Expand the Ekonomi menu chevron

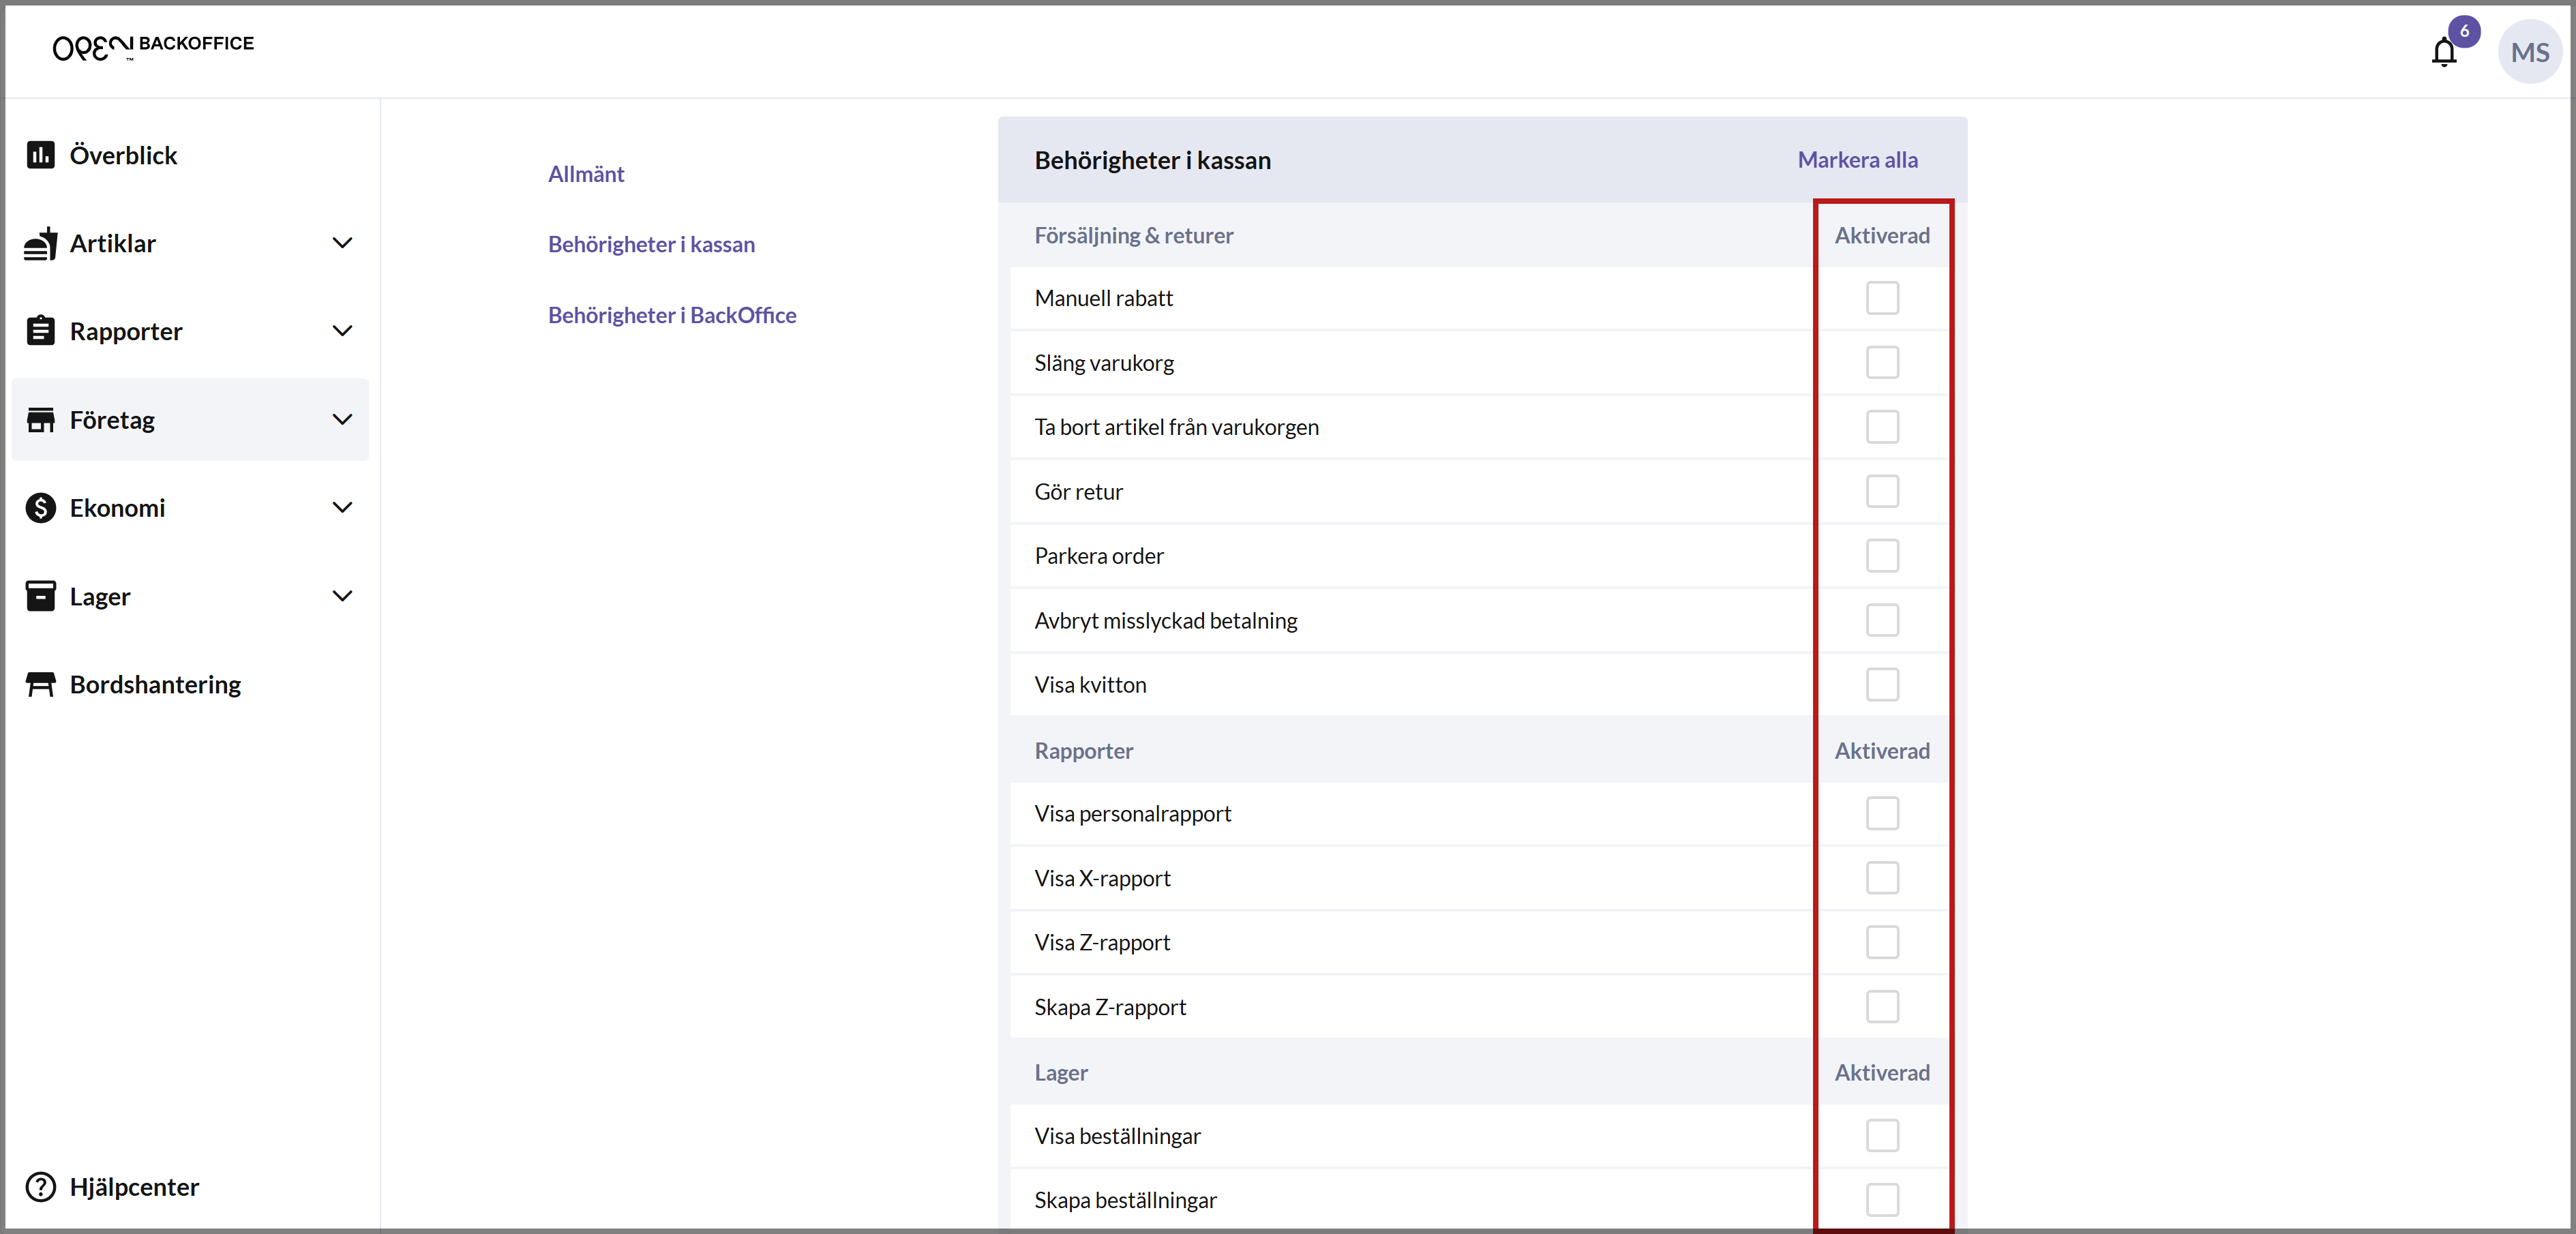click(x=342, y=508)
